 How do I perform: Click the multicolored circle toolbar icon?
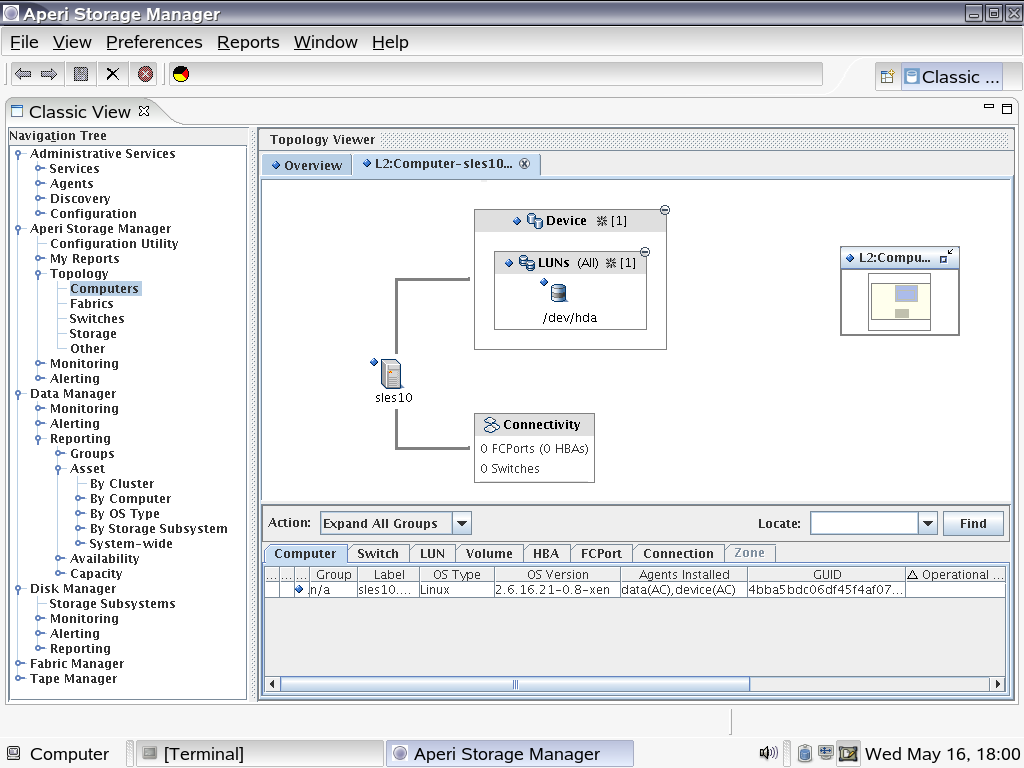(x=181, y=74)
